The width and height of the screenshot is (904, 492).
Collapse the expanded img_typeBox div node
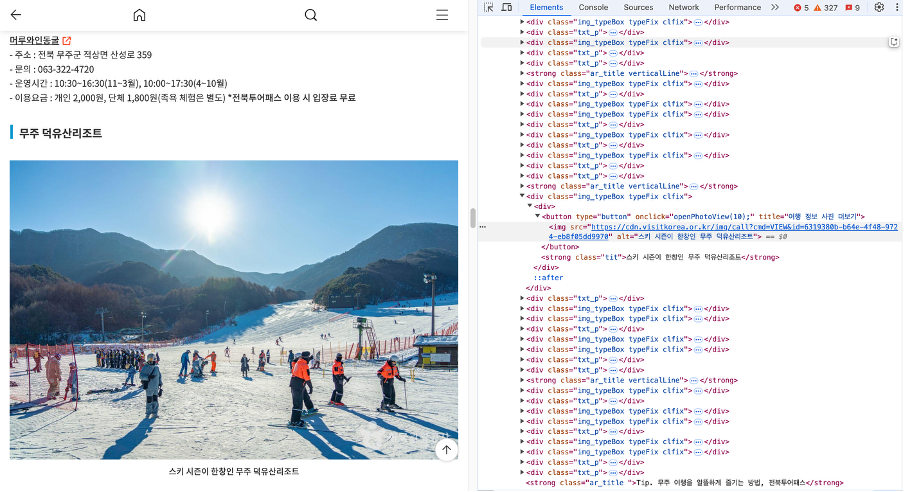(522, 196)
